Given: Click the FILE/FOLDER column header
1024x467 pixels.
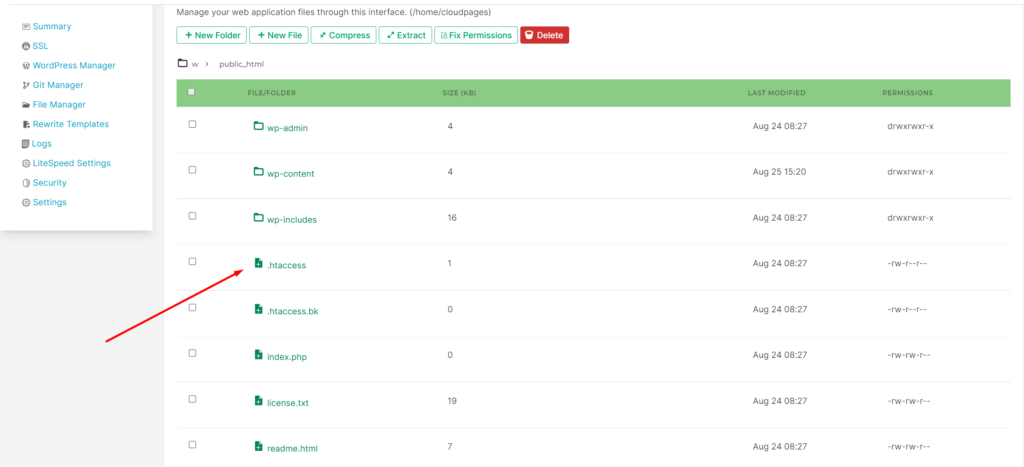Looking at the screenshot, I should tap(272, 93).
